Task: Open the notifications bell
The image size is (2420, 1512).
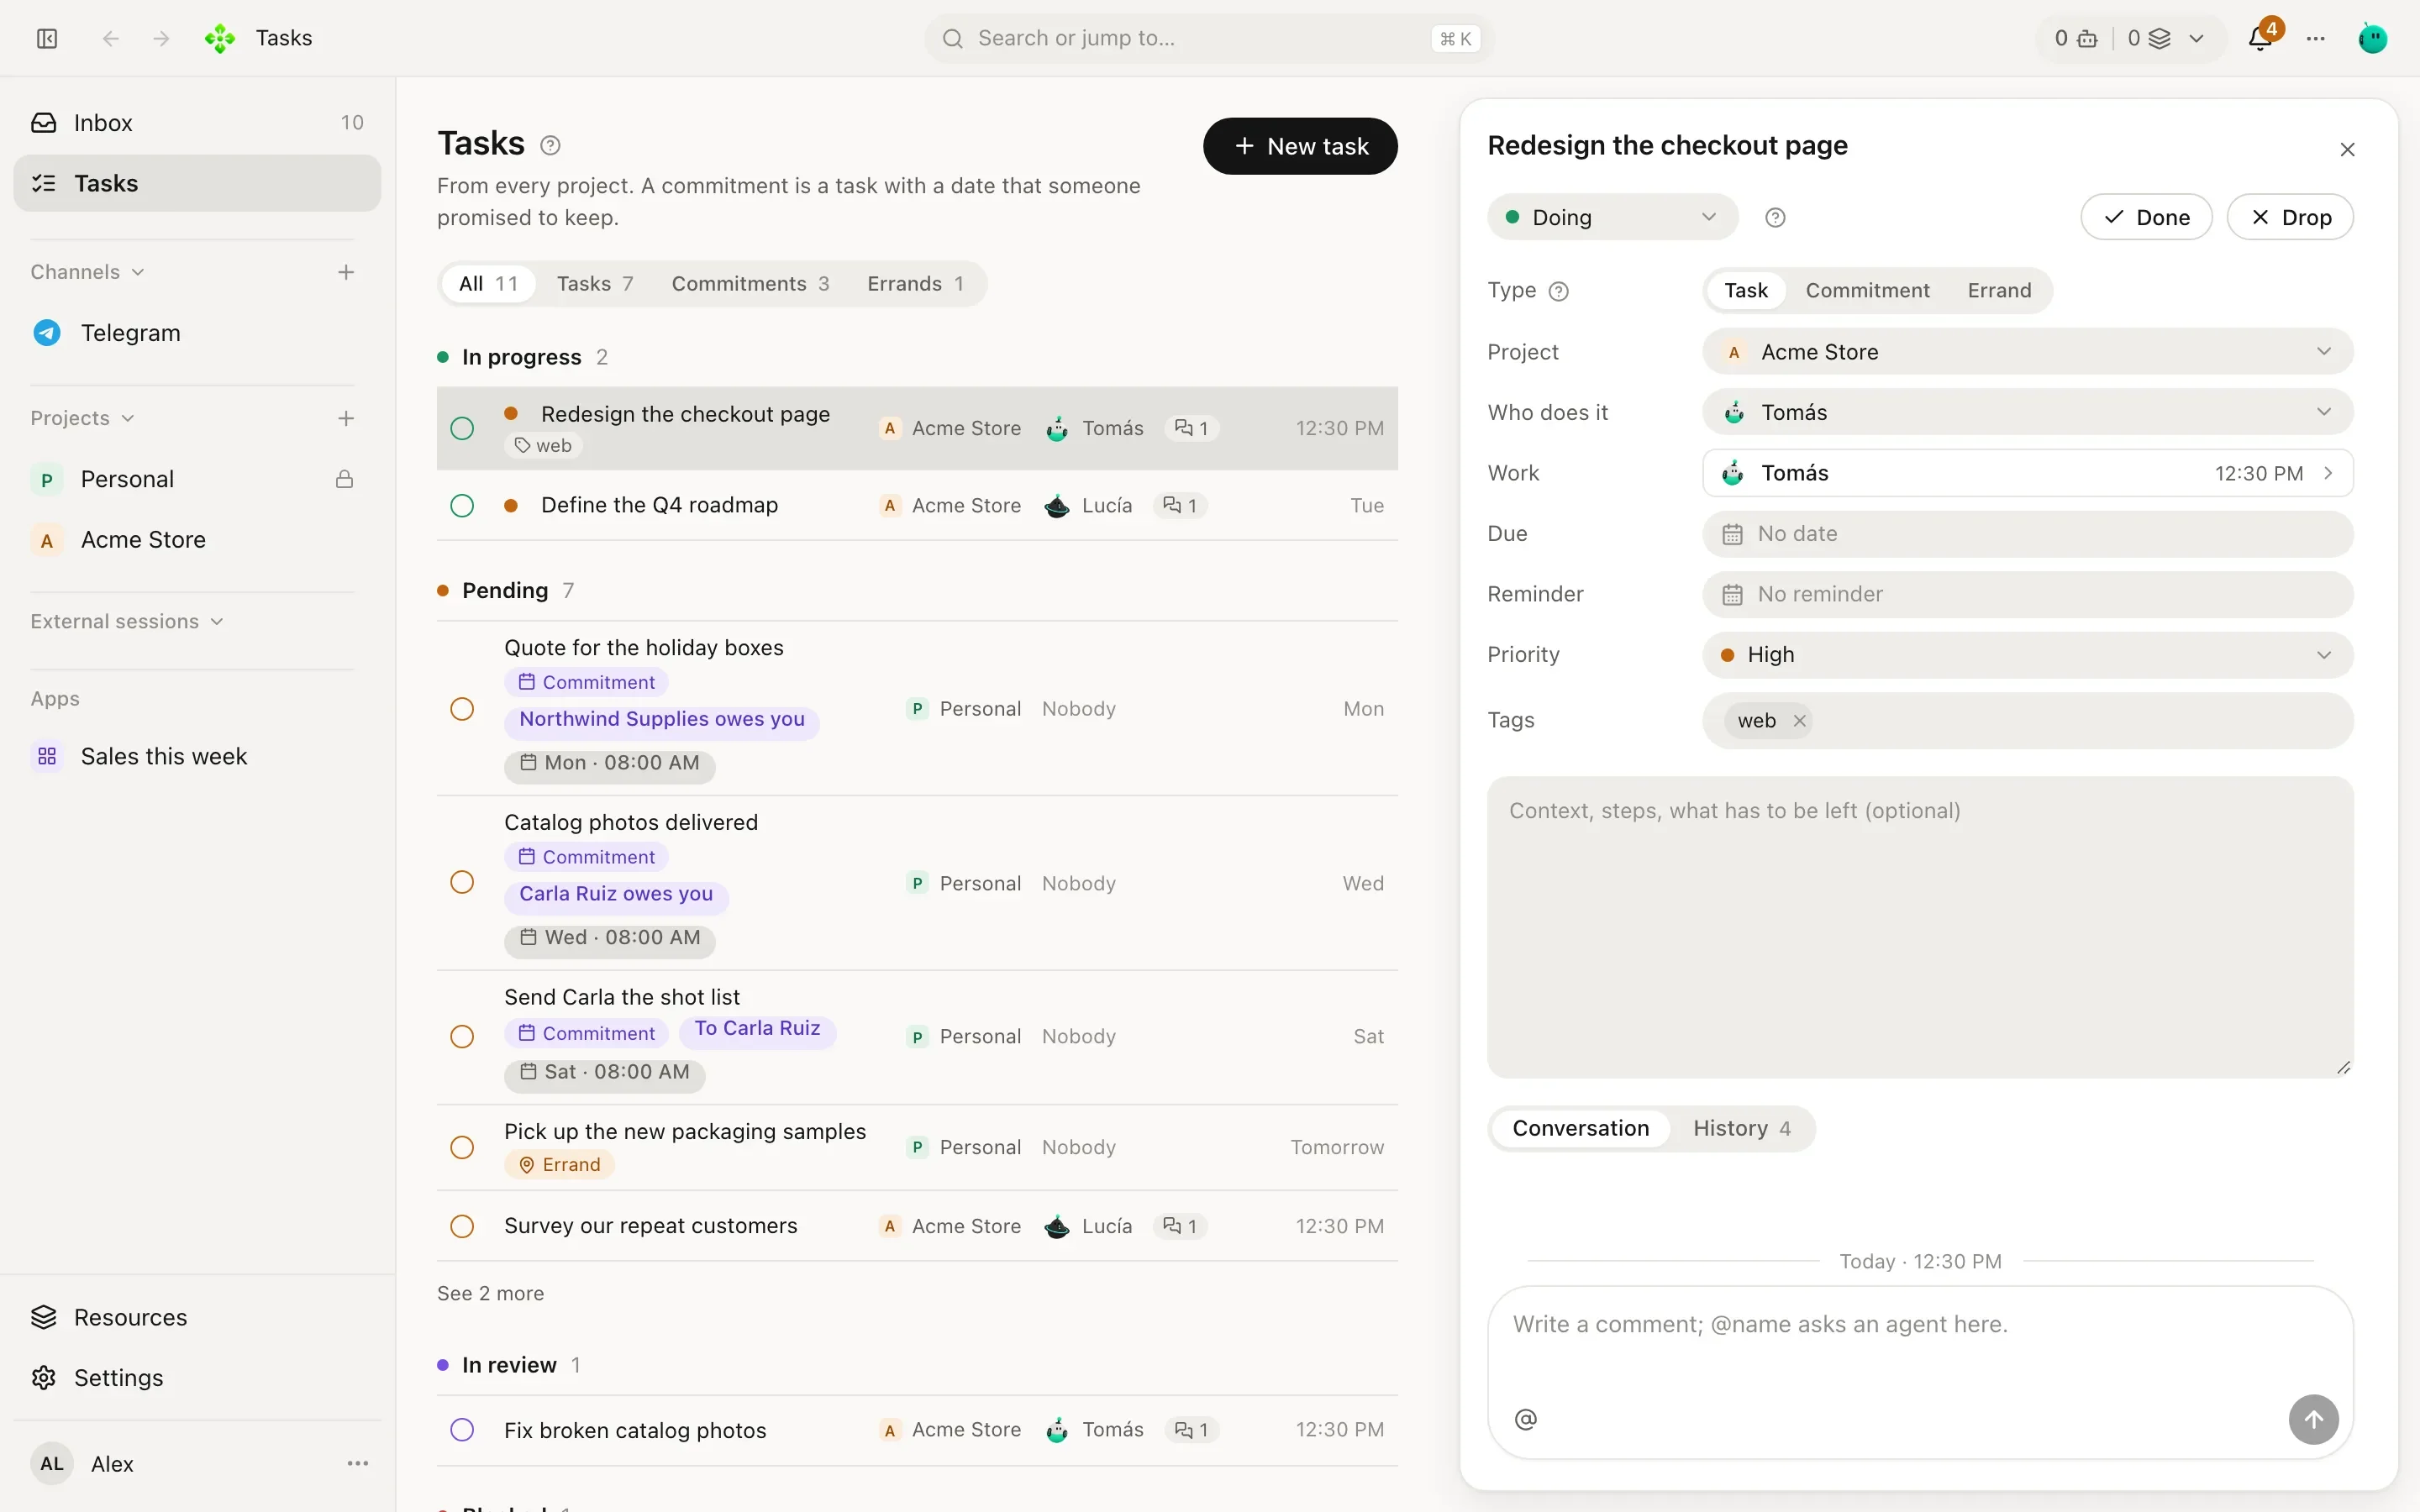Action: tap(2260, 38)
